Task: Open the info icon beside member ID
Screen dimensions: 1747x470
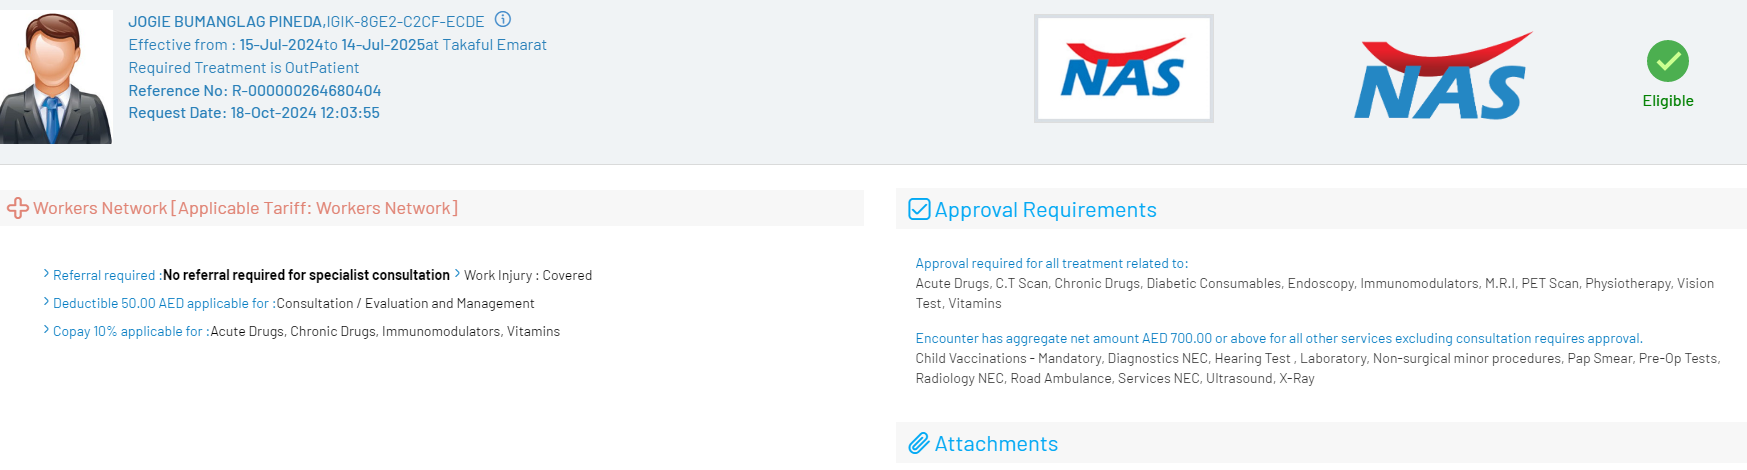Action: click(503, 19)
